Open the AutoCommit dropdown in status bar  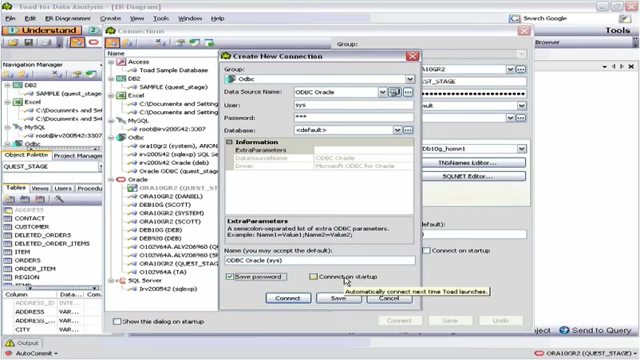(x=56, y=353)
